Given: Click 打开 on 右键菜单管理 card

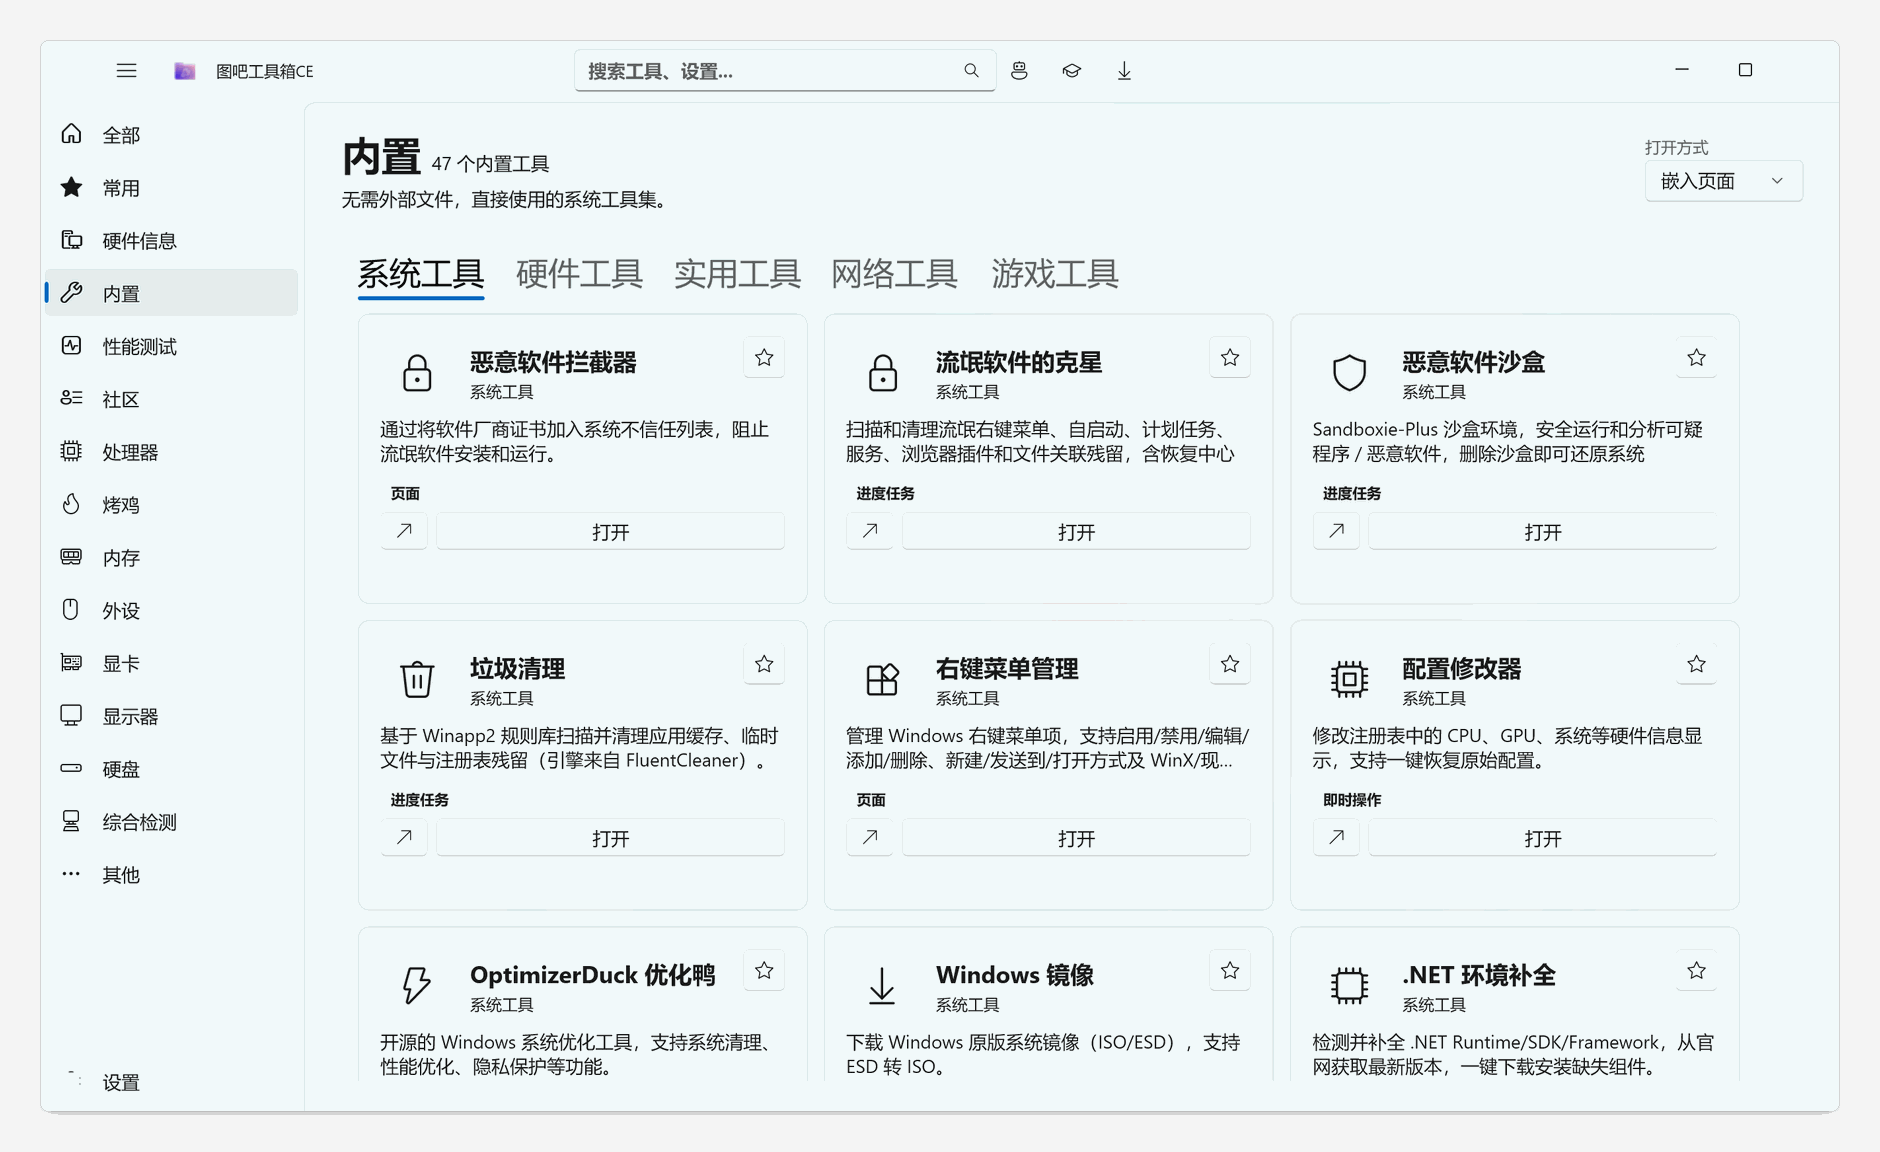Looking at the screenshot, I should click(x=1076, y=838).
